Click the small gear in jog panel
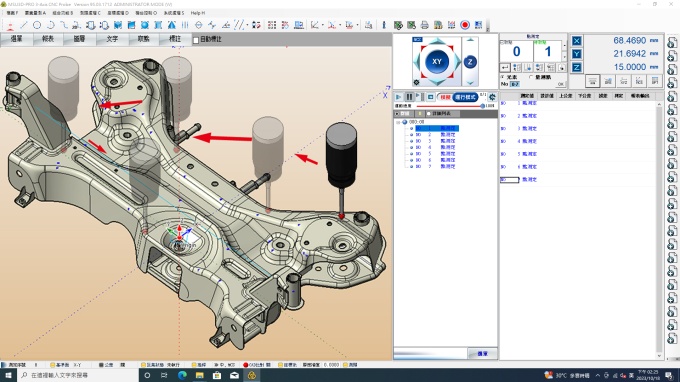The image size is (680, 382). (416, 82)
